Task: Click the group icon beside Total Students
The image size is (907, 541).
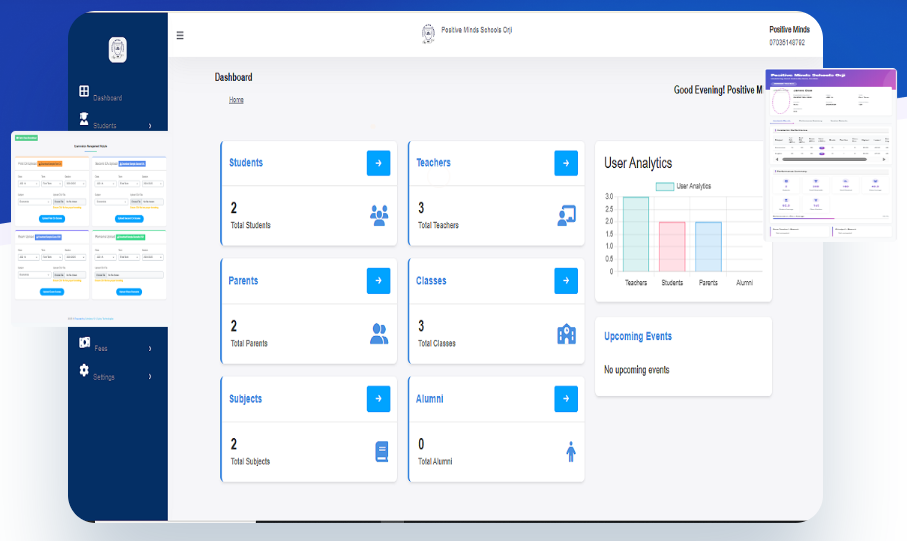Action: pyautogui.click(x=379, y=215)
